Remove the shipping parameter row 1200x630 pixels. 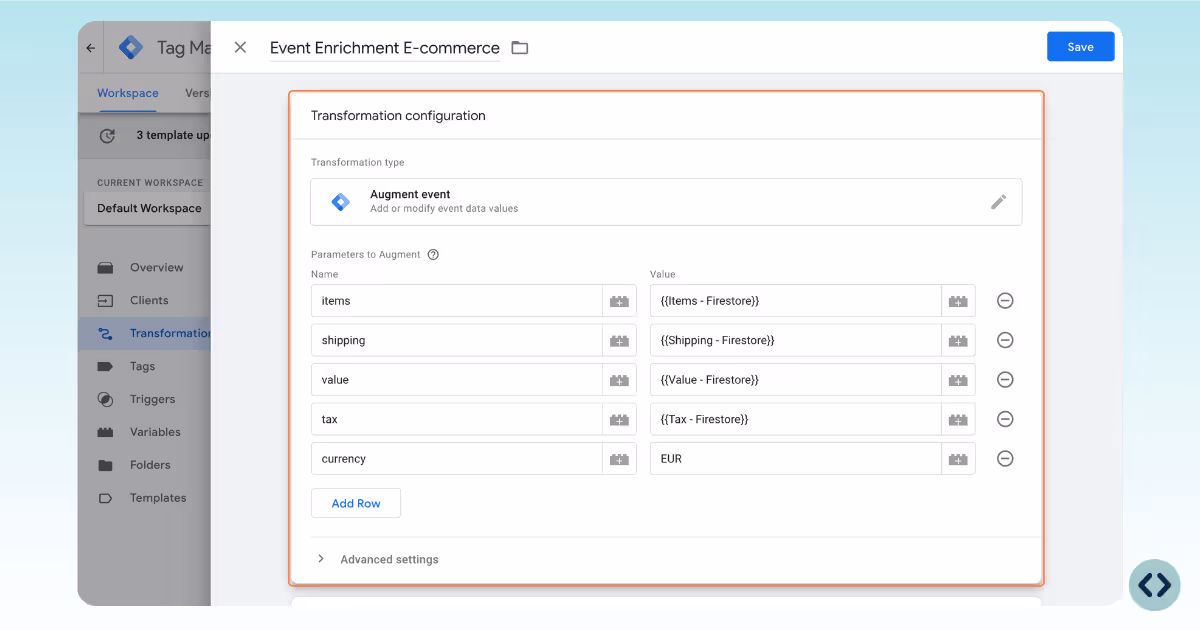[x=1006, y=340]
